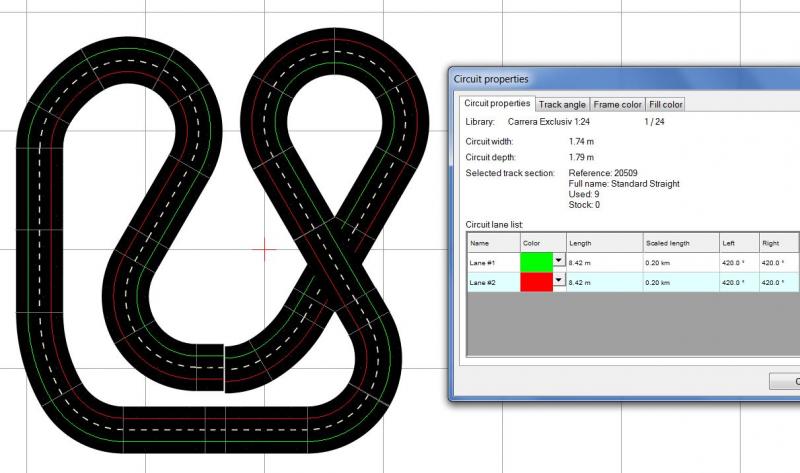Click the red crosshair marker on canvas

tap(266, 250)
